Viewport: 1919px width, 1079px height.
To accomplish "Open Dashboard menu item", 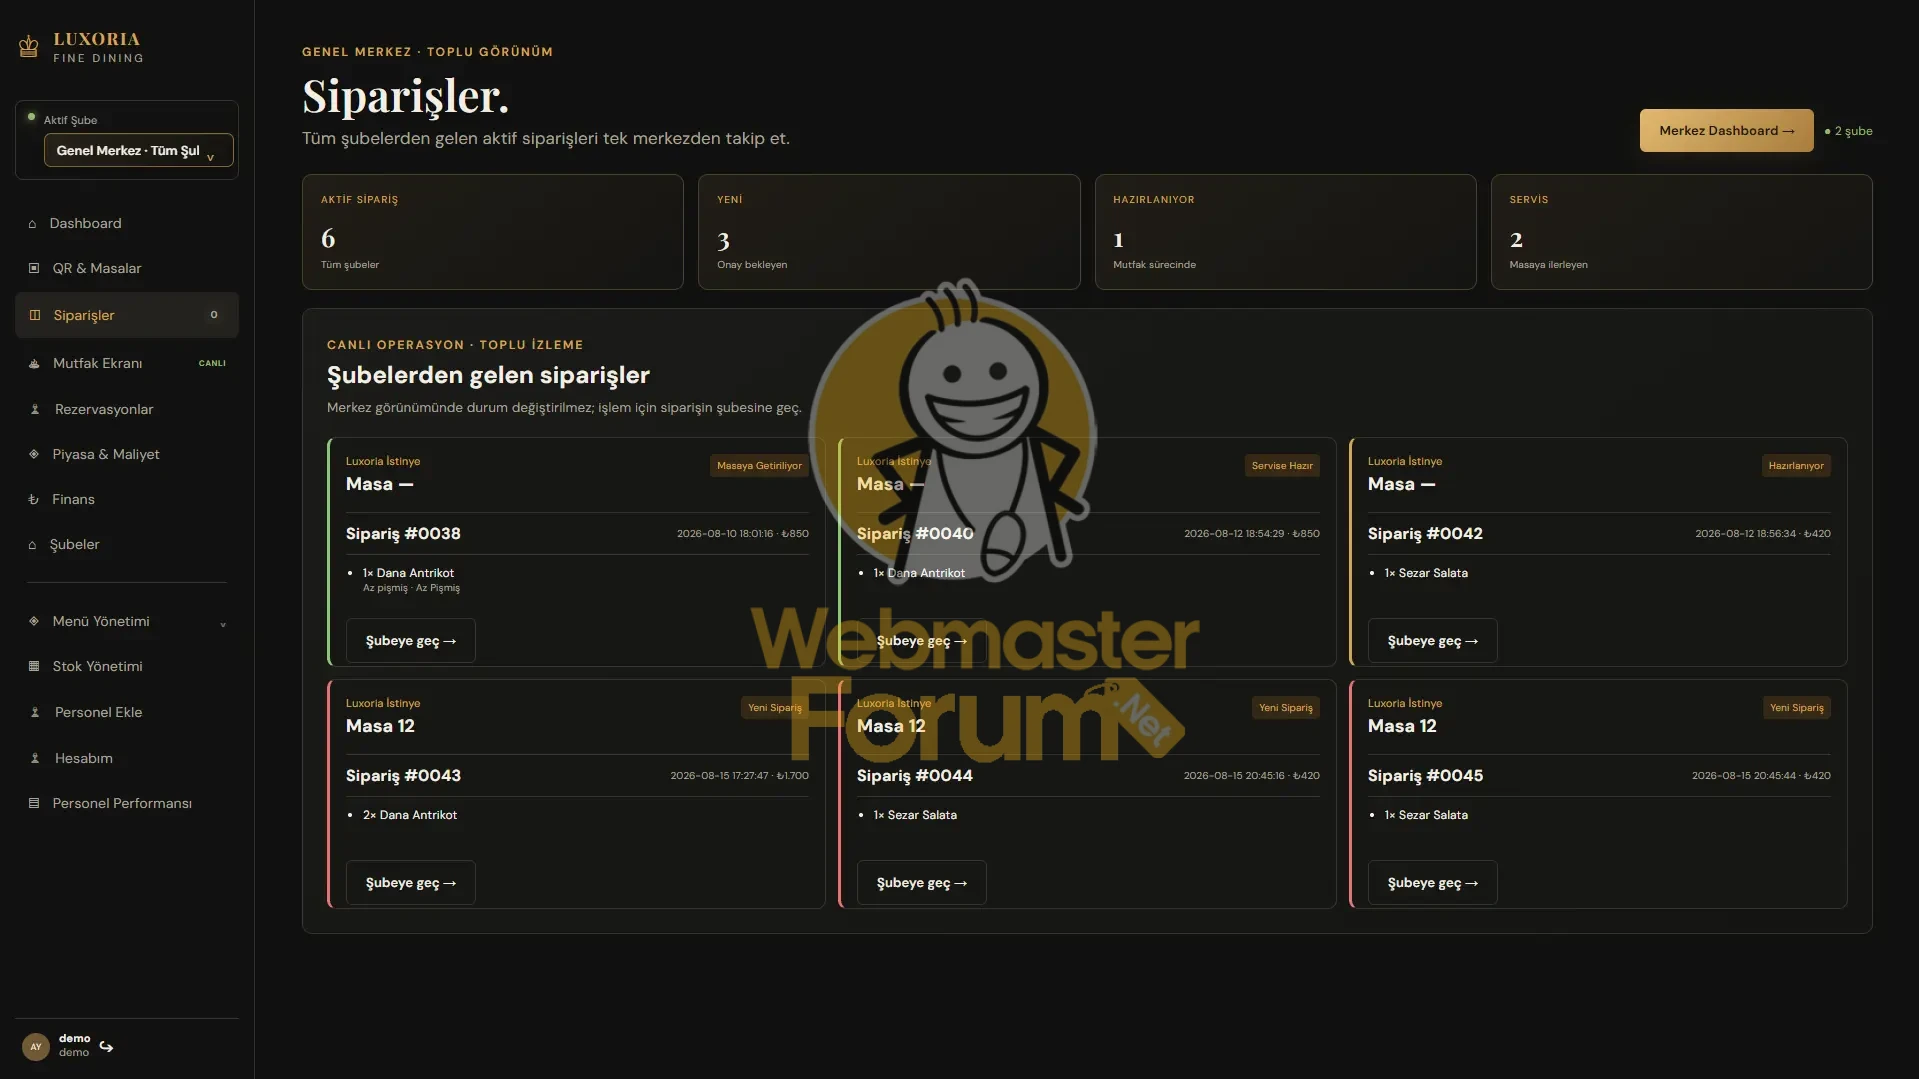I will point(127,223).
